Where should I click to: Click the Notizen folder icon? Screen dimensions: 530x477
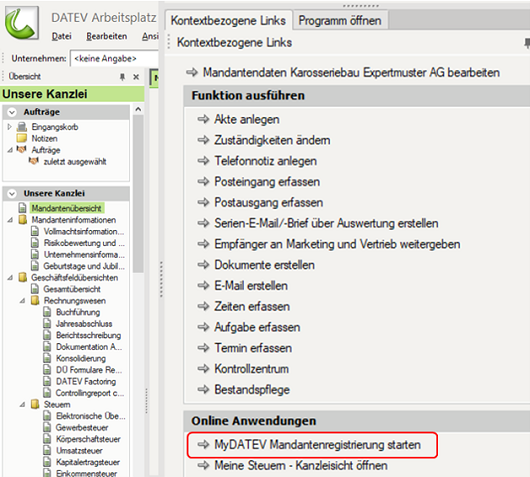coord(22,138)
